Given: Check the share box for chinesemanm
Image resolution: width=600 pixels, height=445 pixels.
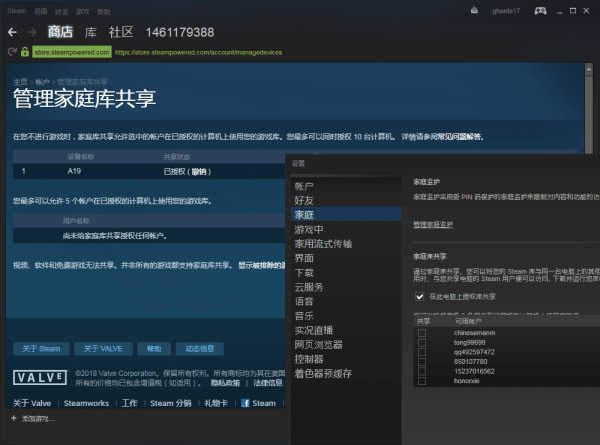Looking at the screenshot, I should click(422, 333).
